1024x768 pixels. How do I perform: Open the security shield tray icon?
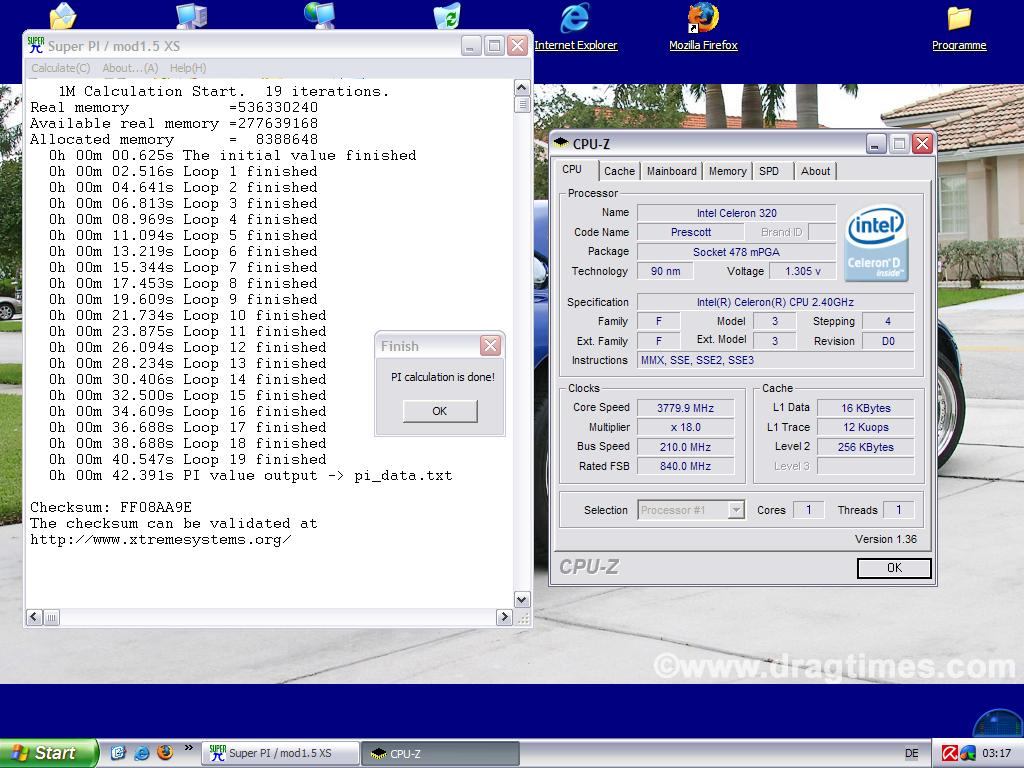[967, 754]
